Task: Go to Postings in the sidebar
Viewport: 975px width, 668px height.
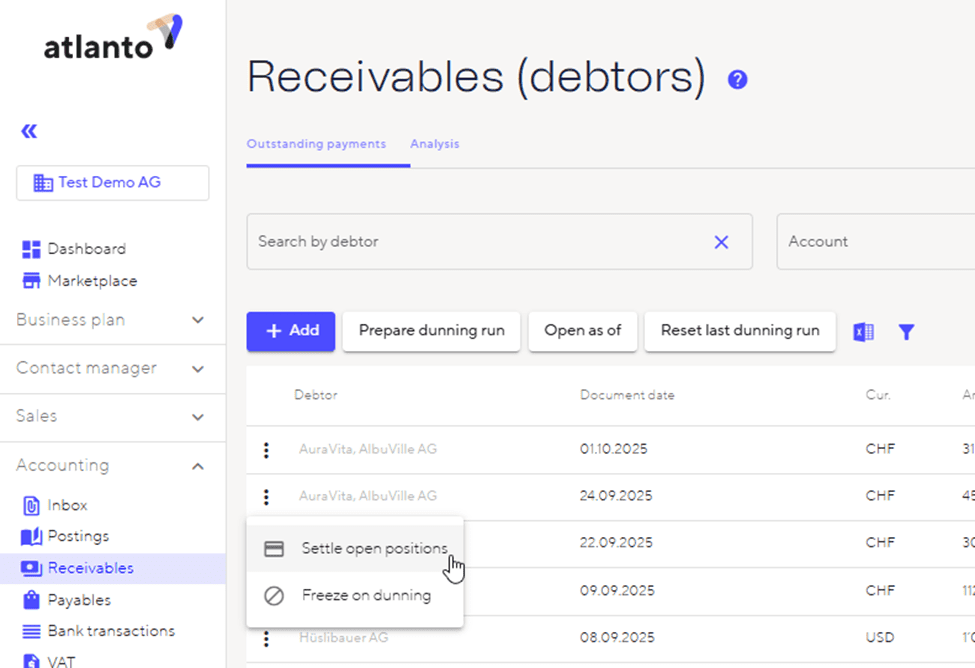Action: pos(78,537)
